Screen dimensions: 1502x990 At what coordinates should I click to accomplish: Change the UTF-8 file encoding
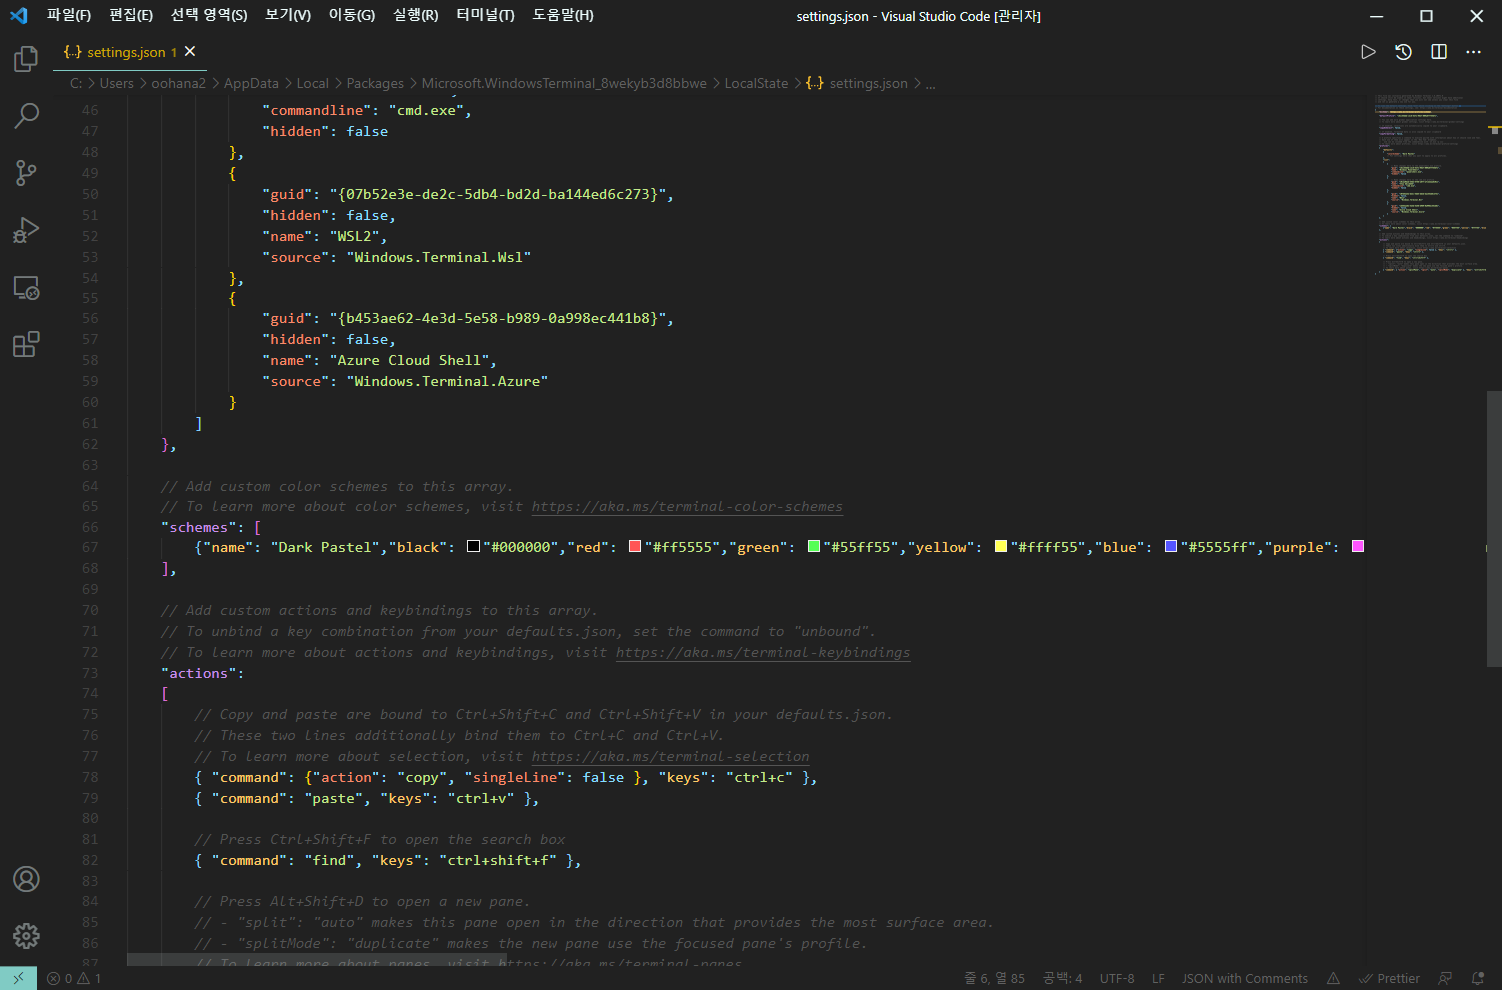1117,978
